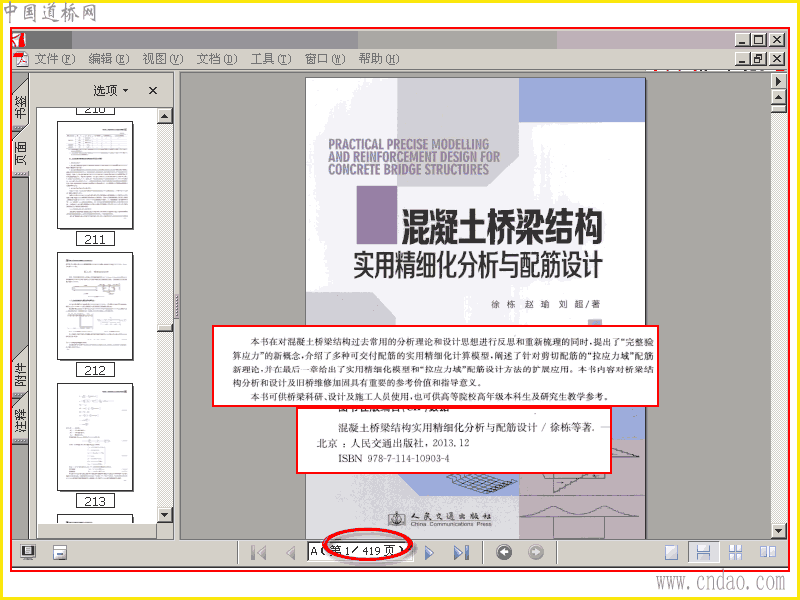Switch to the 页面 side tab
The image size is (800, 600).
tap(20, 152)
